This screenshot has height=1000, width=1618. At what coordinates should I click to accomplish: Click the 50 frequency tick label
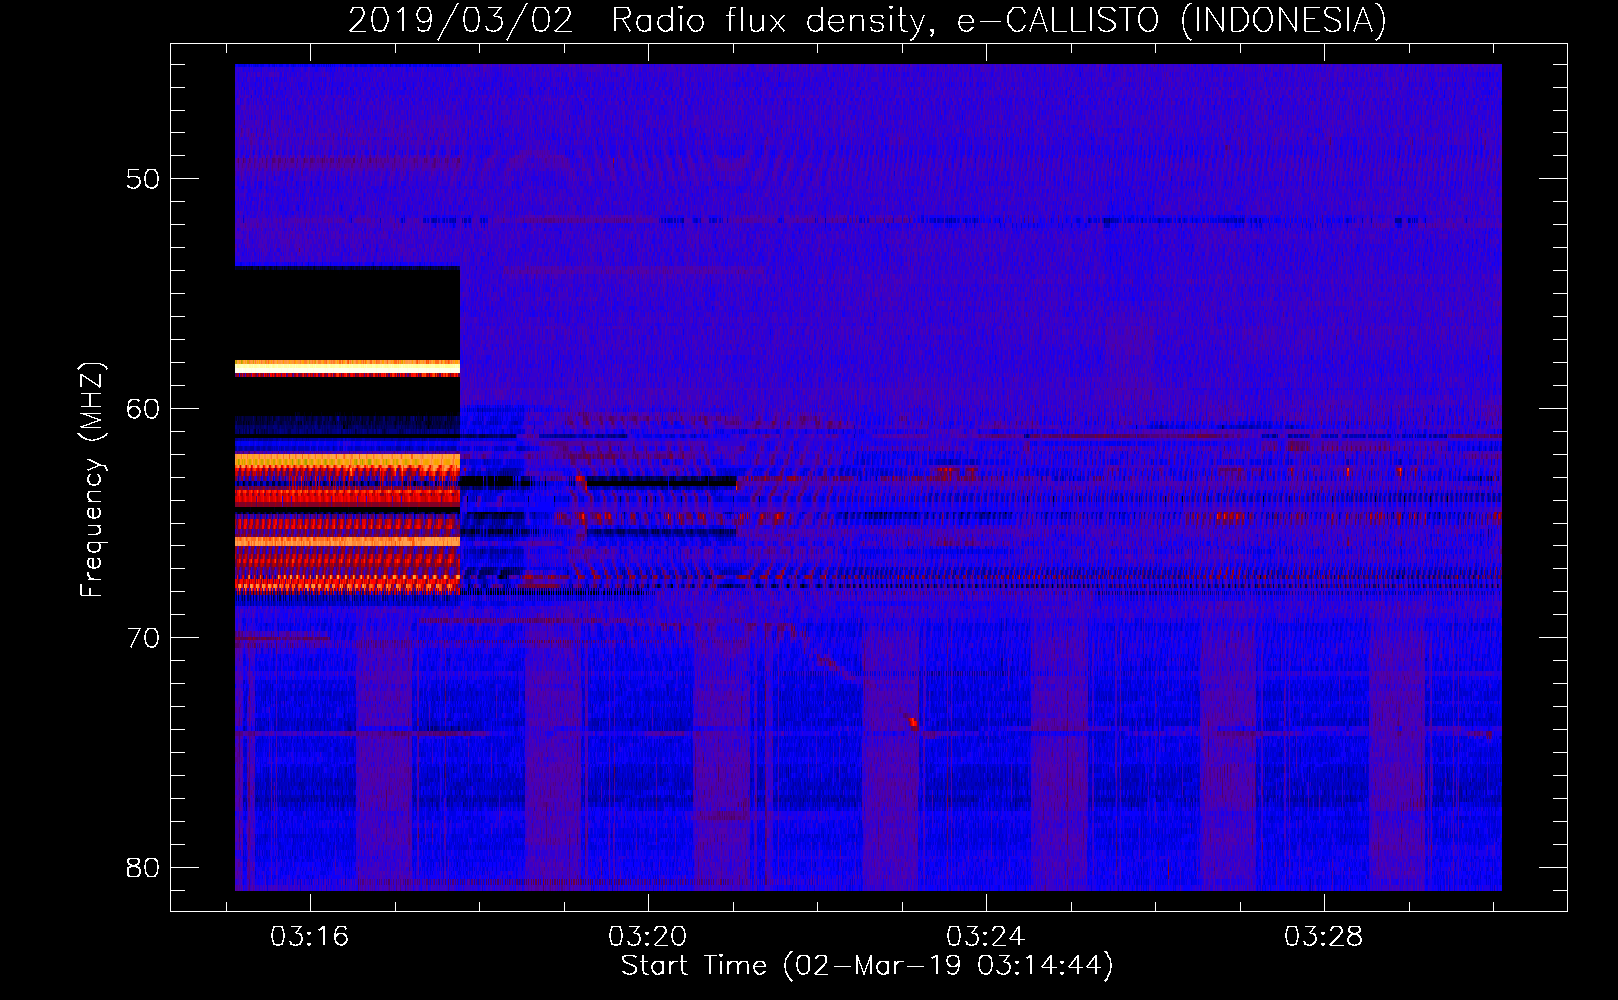pyautogui.click(x=143, y=179)
